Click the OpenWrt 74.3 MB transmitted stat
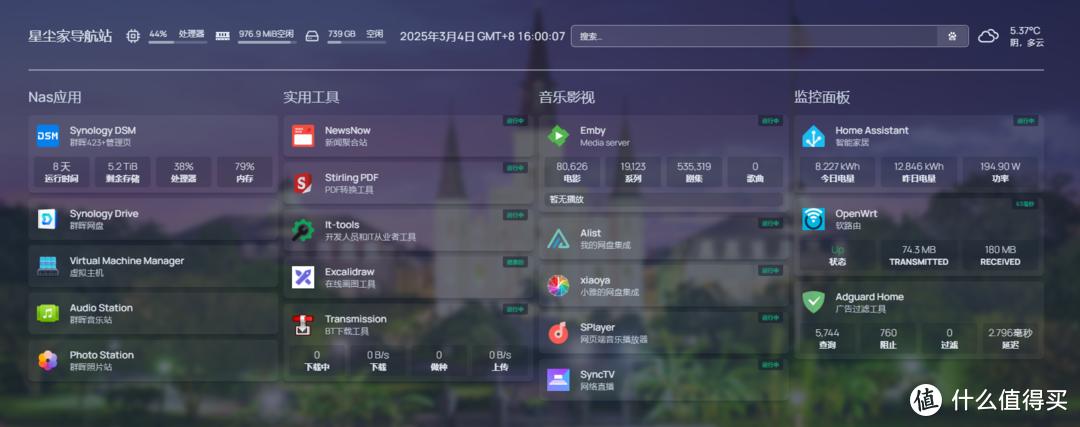 (919, 256)
